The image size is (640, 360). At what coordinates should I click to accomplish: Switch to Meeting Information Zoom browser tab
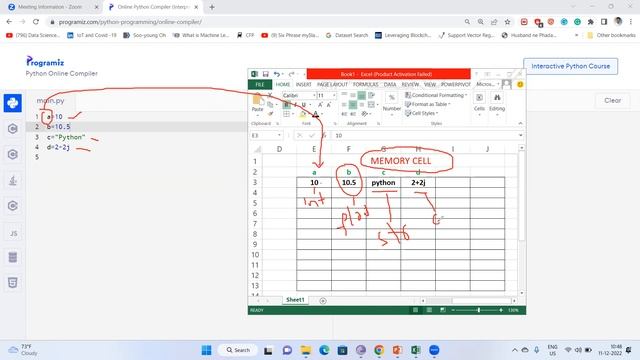[x=50, y=7]
